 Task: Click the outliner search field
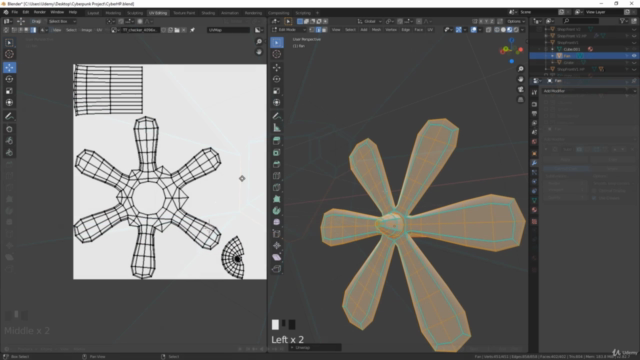[x=582, y=21]
